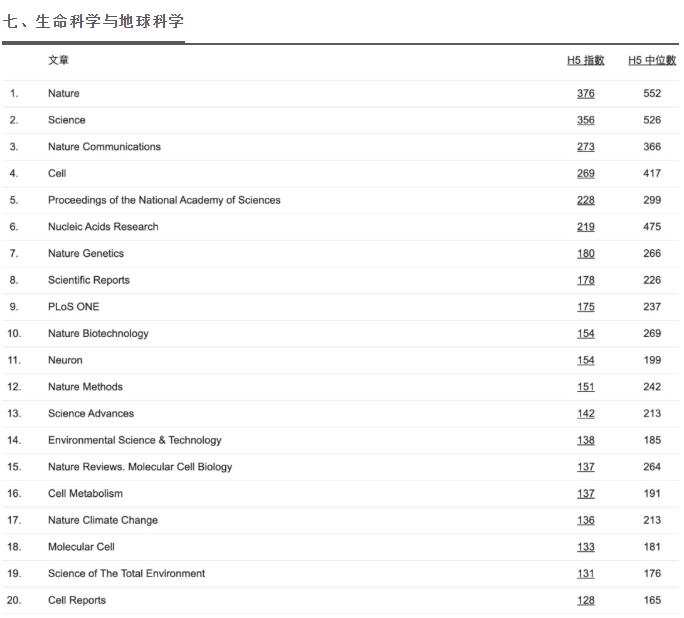684x618 pixels.
Task: Select Proceedings of the National Academy of Sciences
Action: tap(164, 200)
